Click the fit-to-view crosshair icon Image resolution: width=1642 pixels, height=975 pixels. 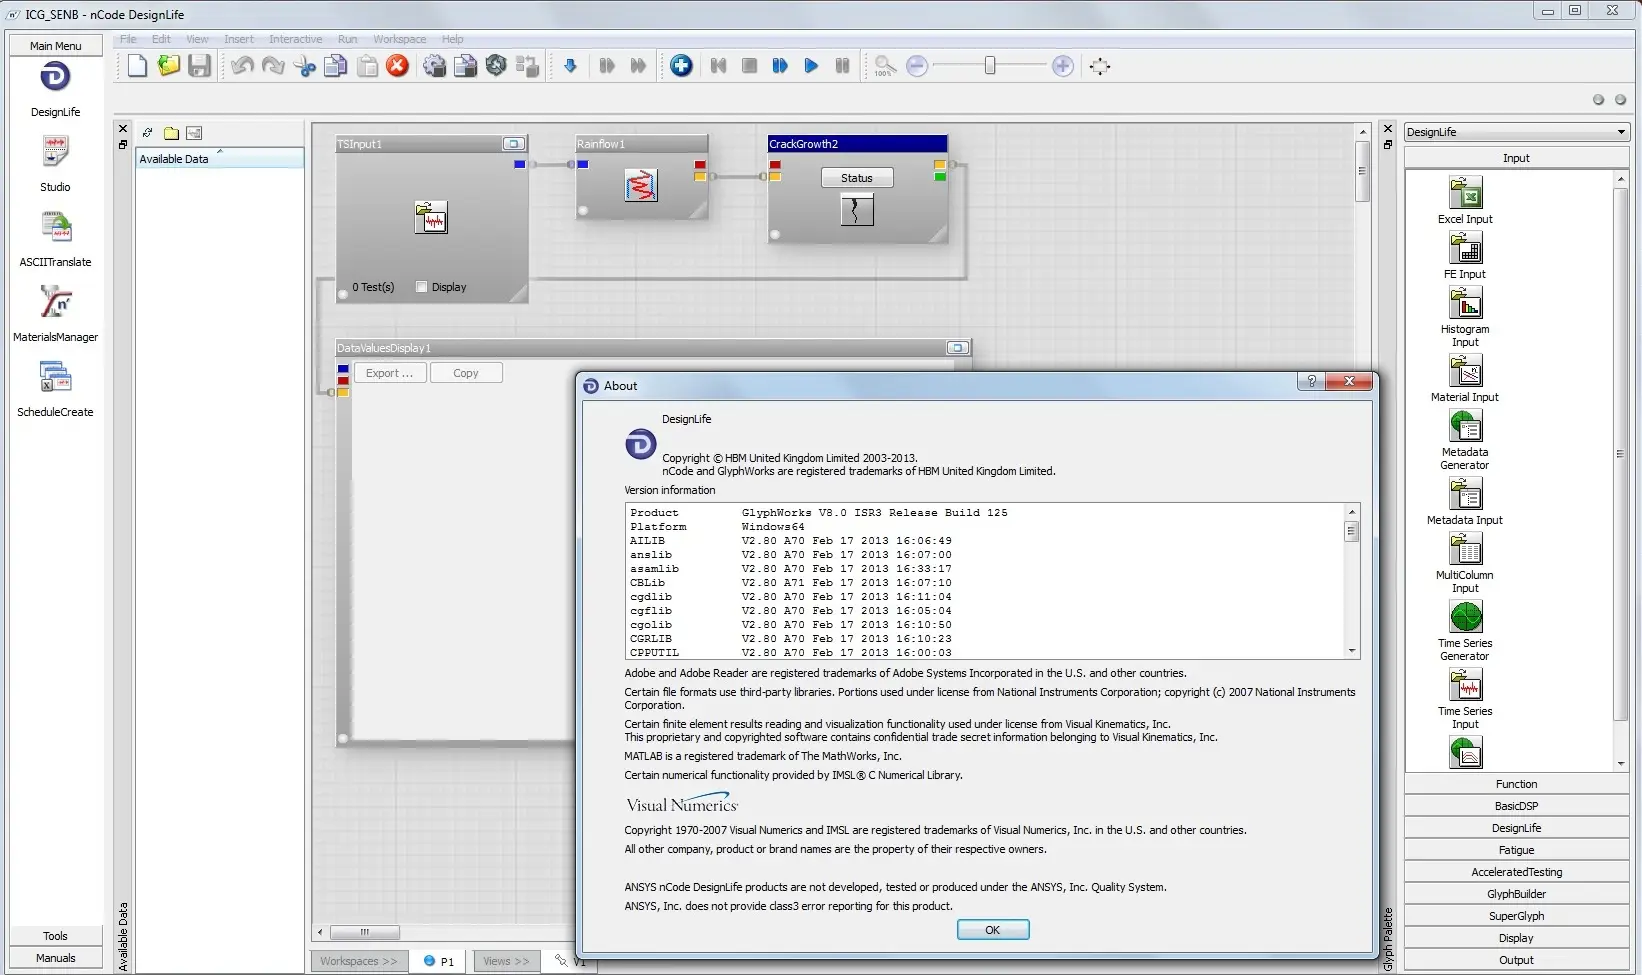[x=1099, y=66]
